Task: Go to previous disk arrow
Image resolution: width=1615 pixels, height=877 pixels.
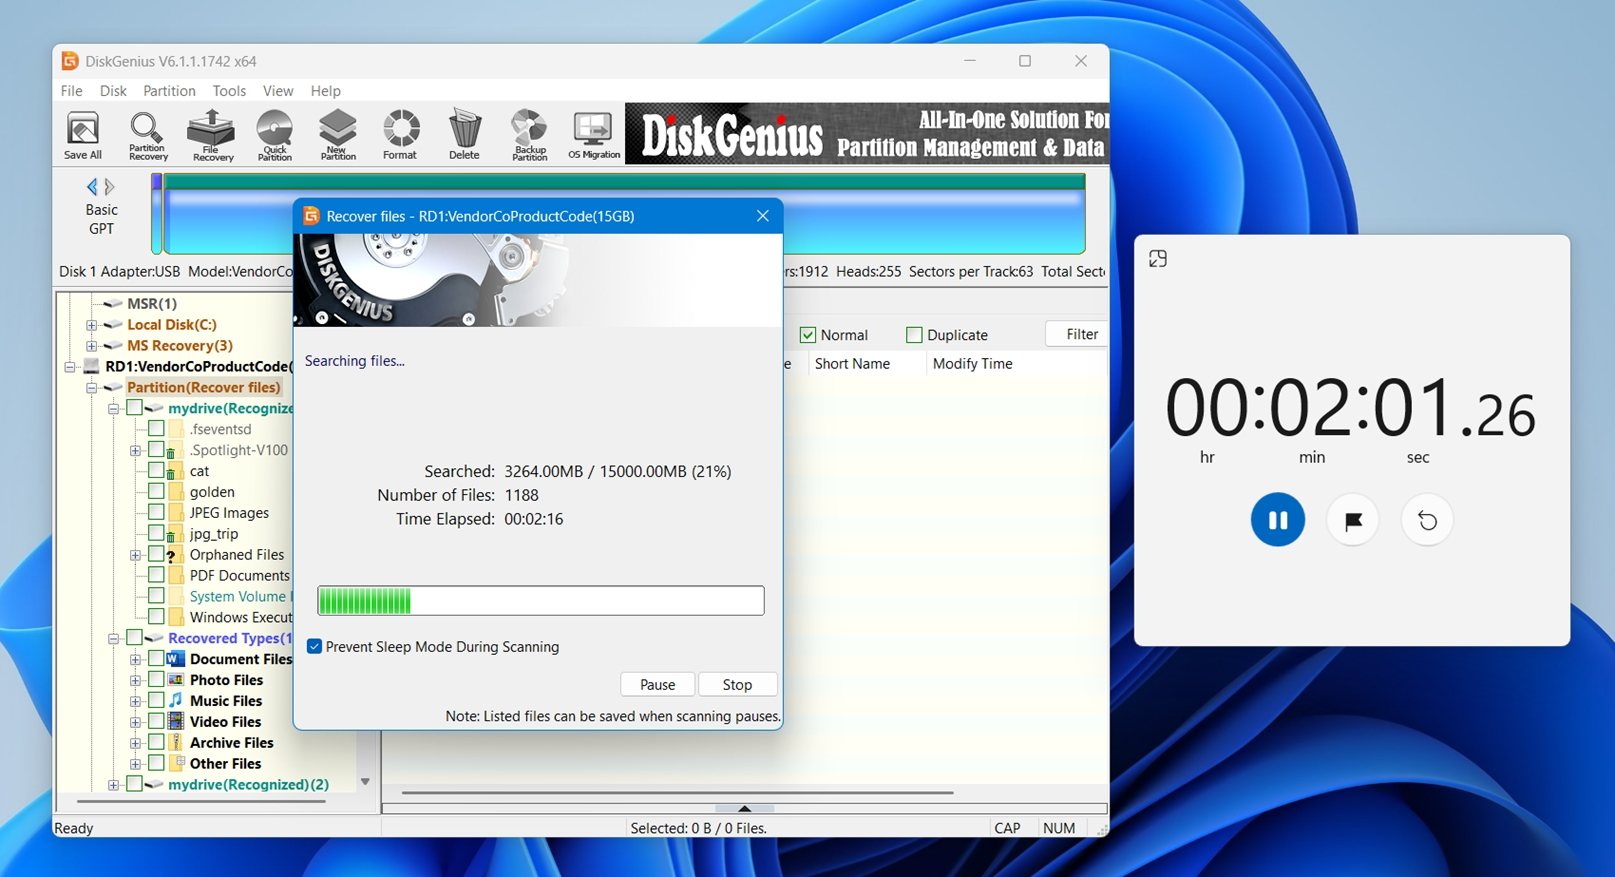Action: tap(92, 187)
